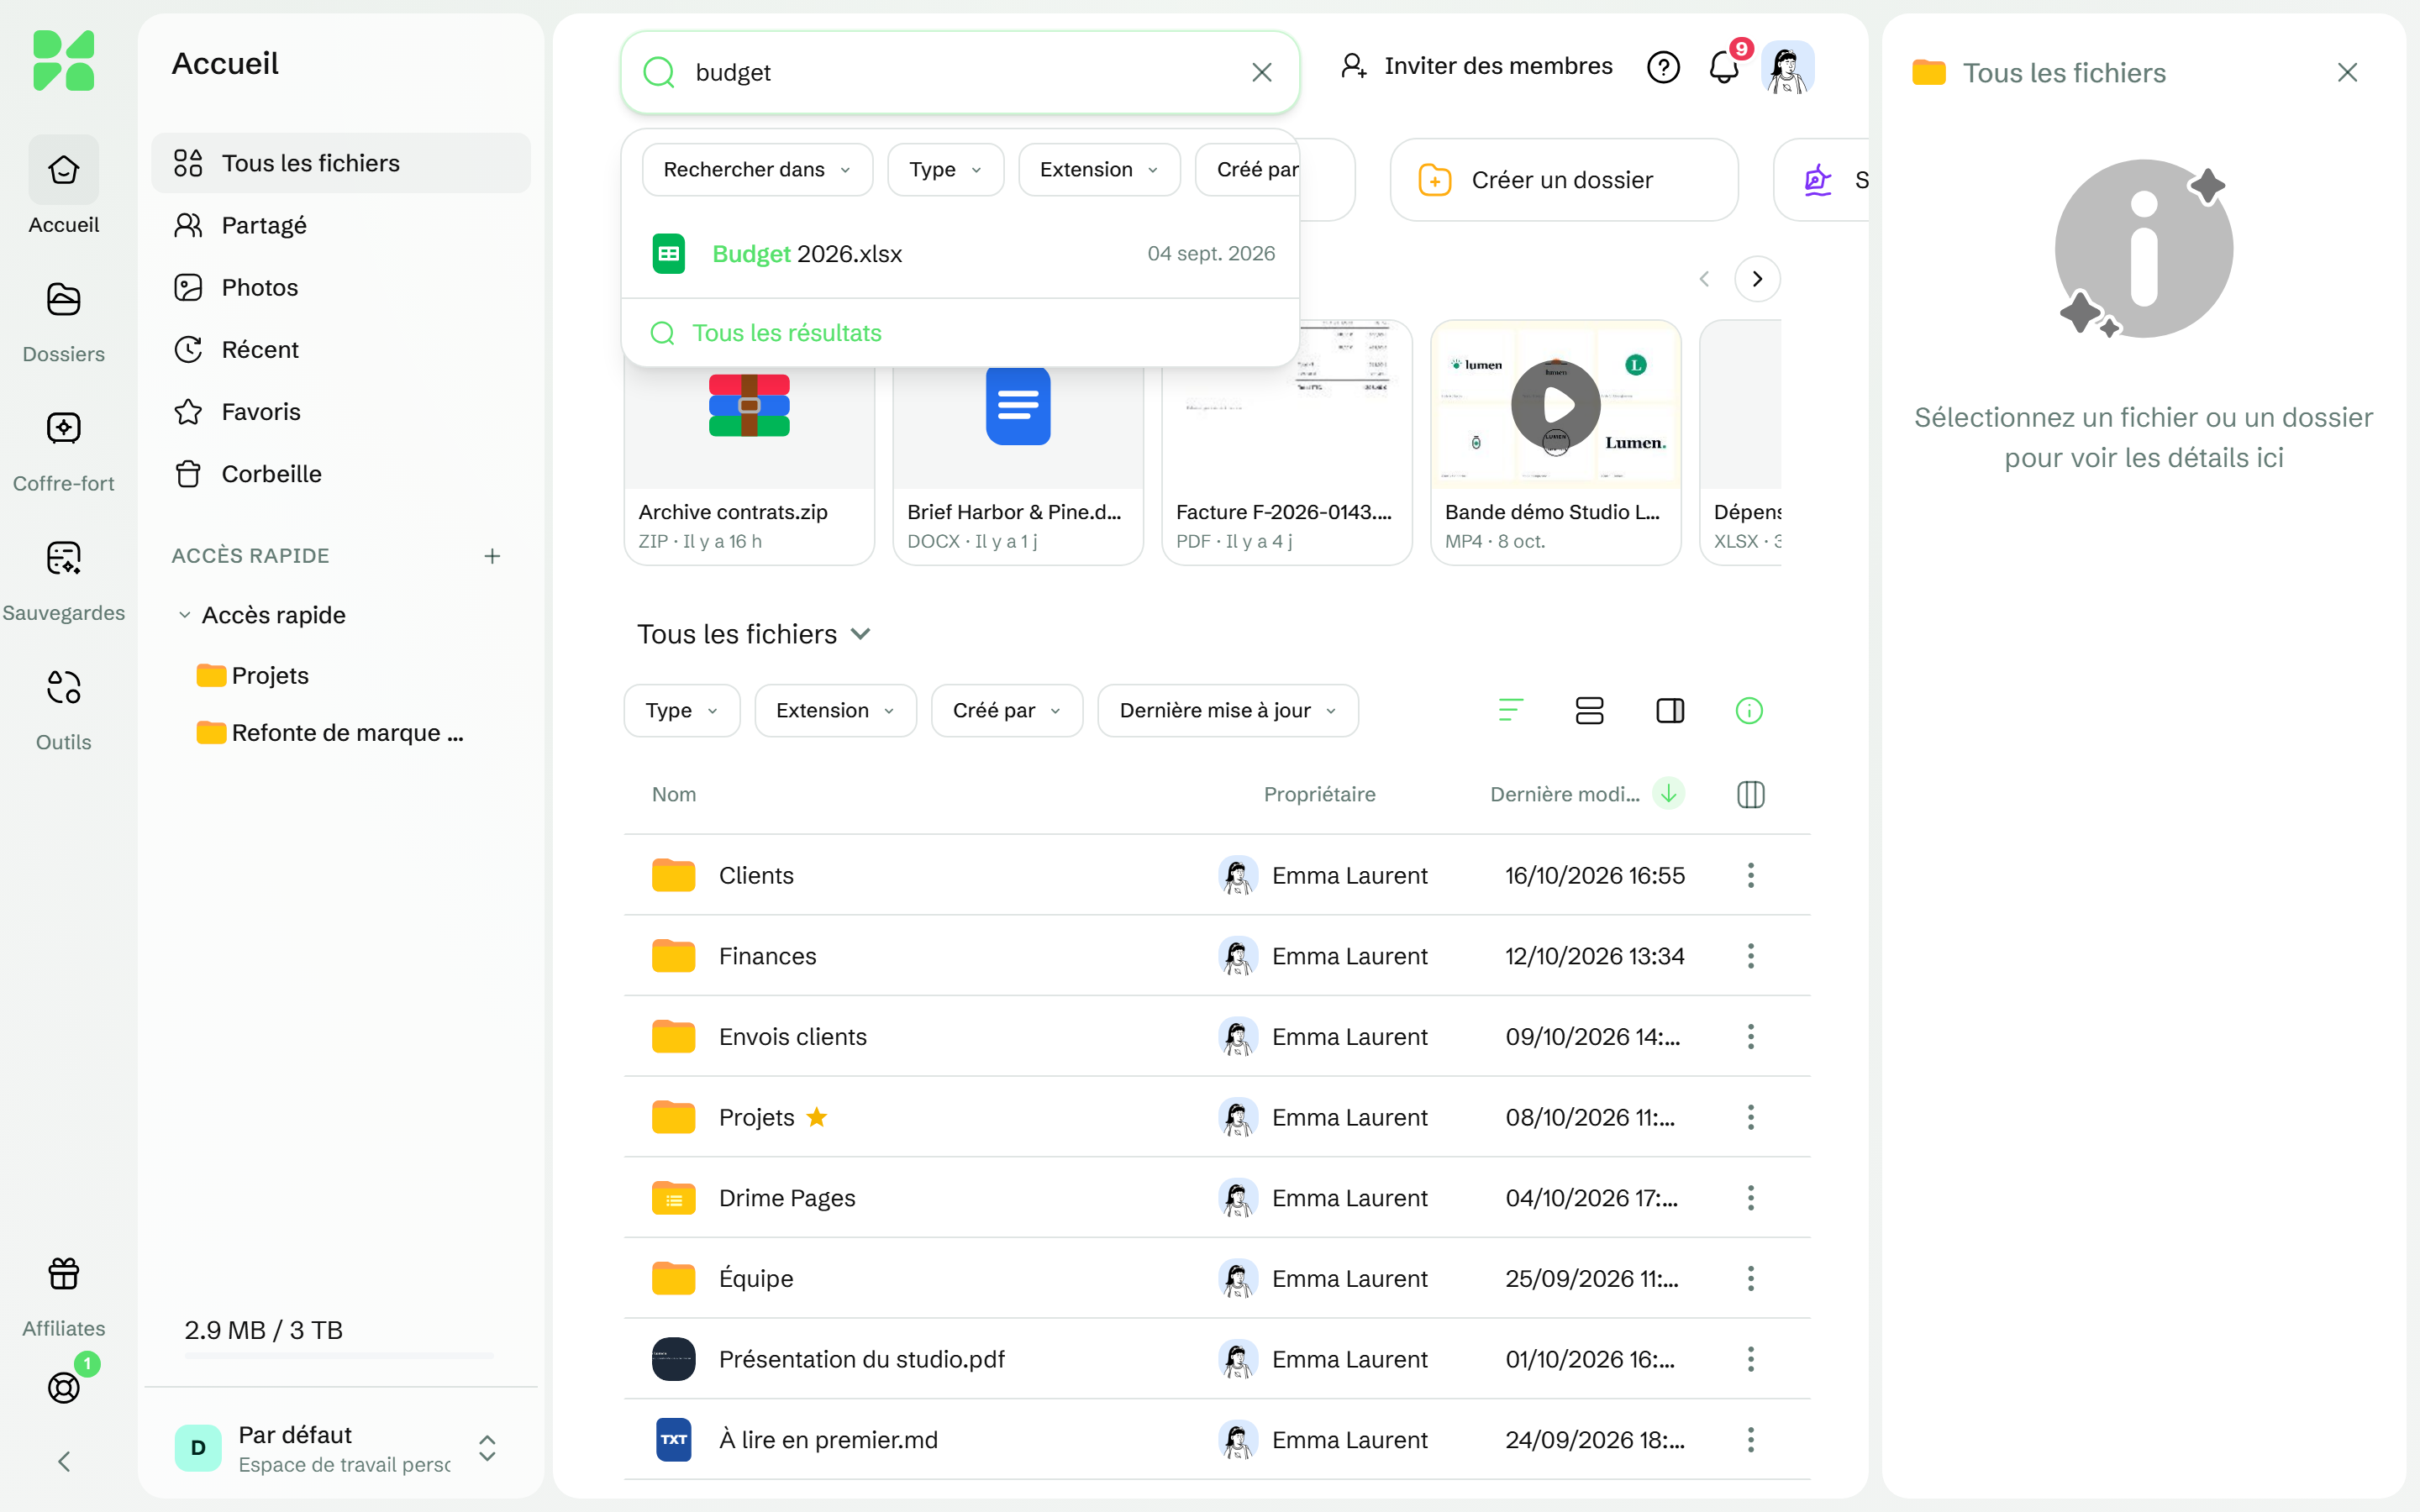Open the Dernière mise à jour filter

1227,710
